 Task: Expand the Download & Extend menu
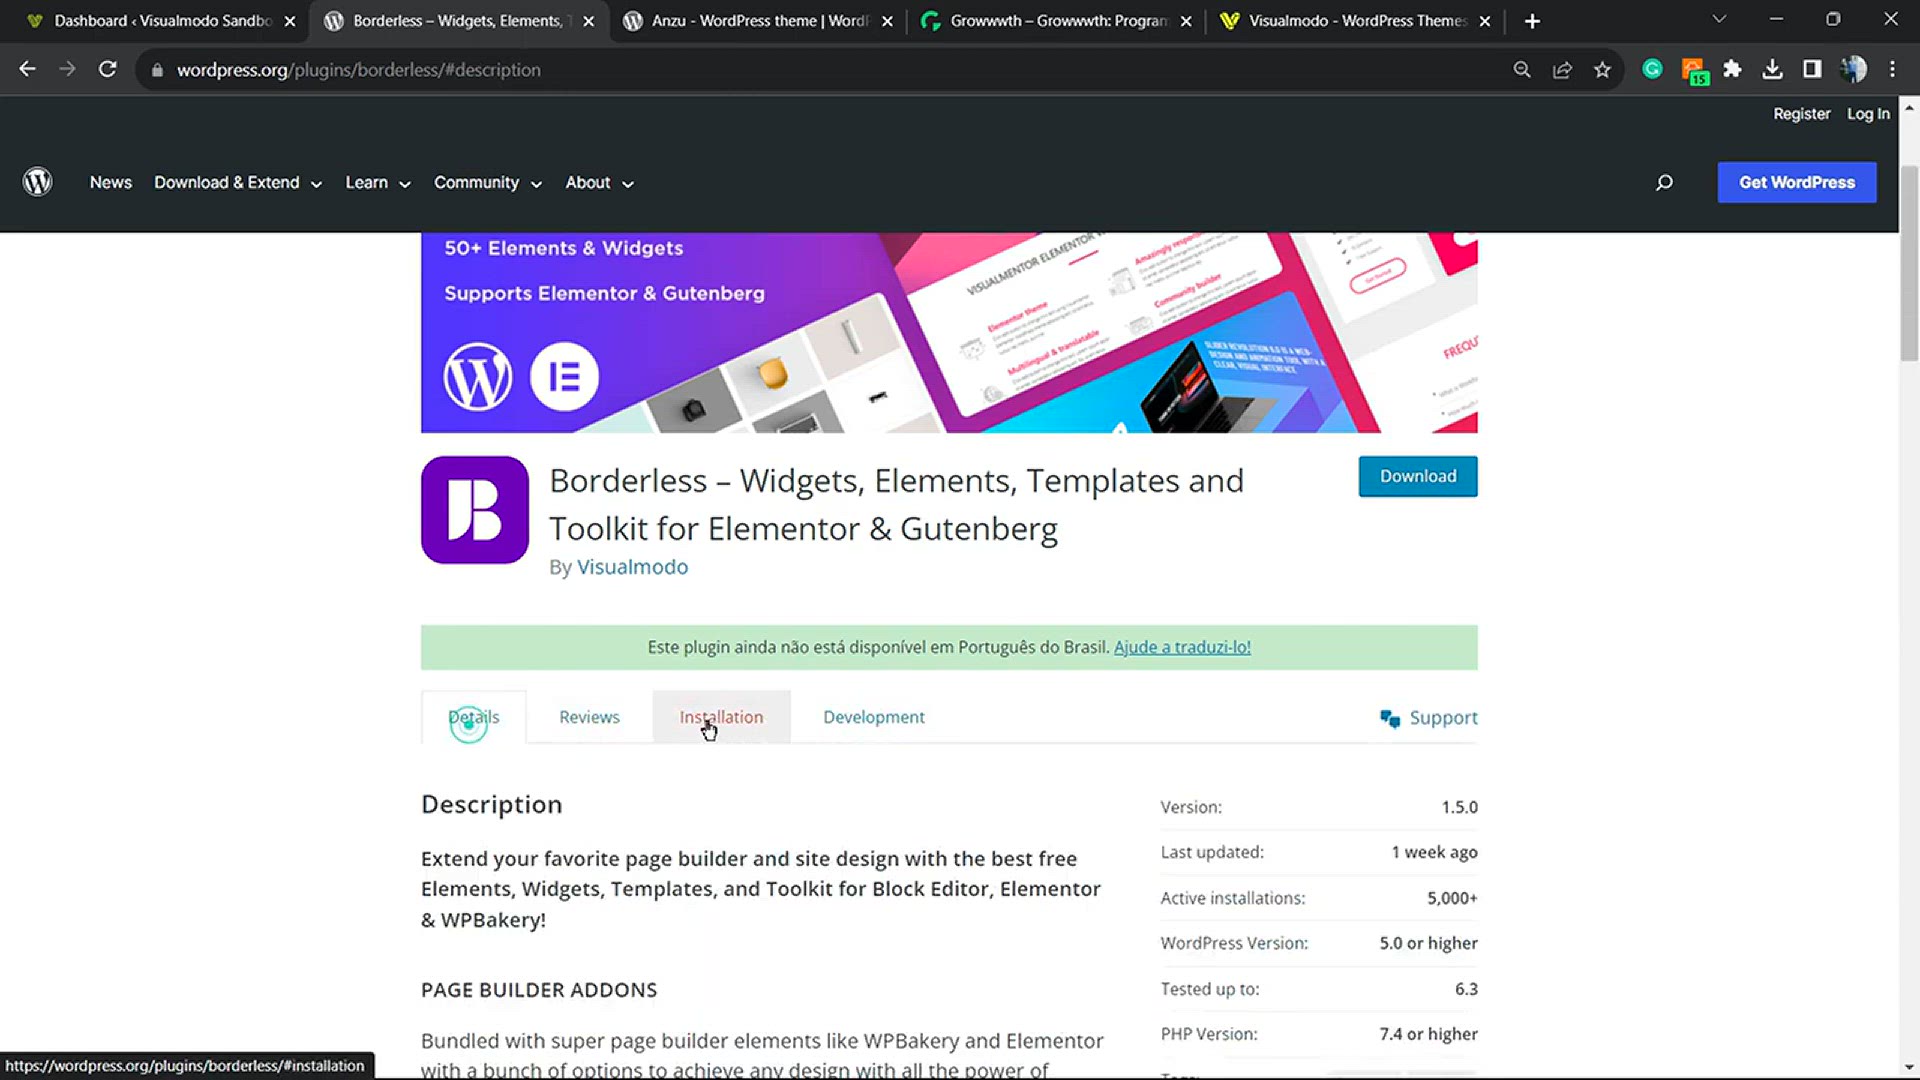[238, 183]
